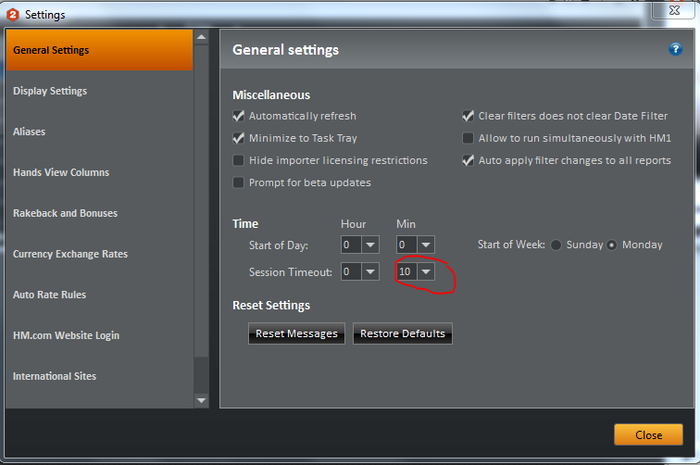Image resolution: width=700 pixels, height=465 pixels.
Task: Open Aliases section
Action: (100, 132)
